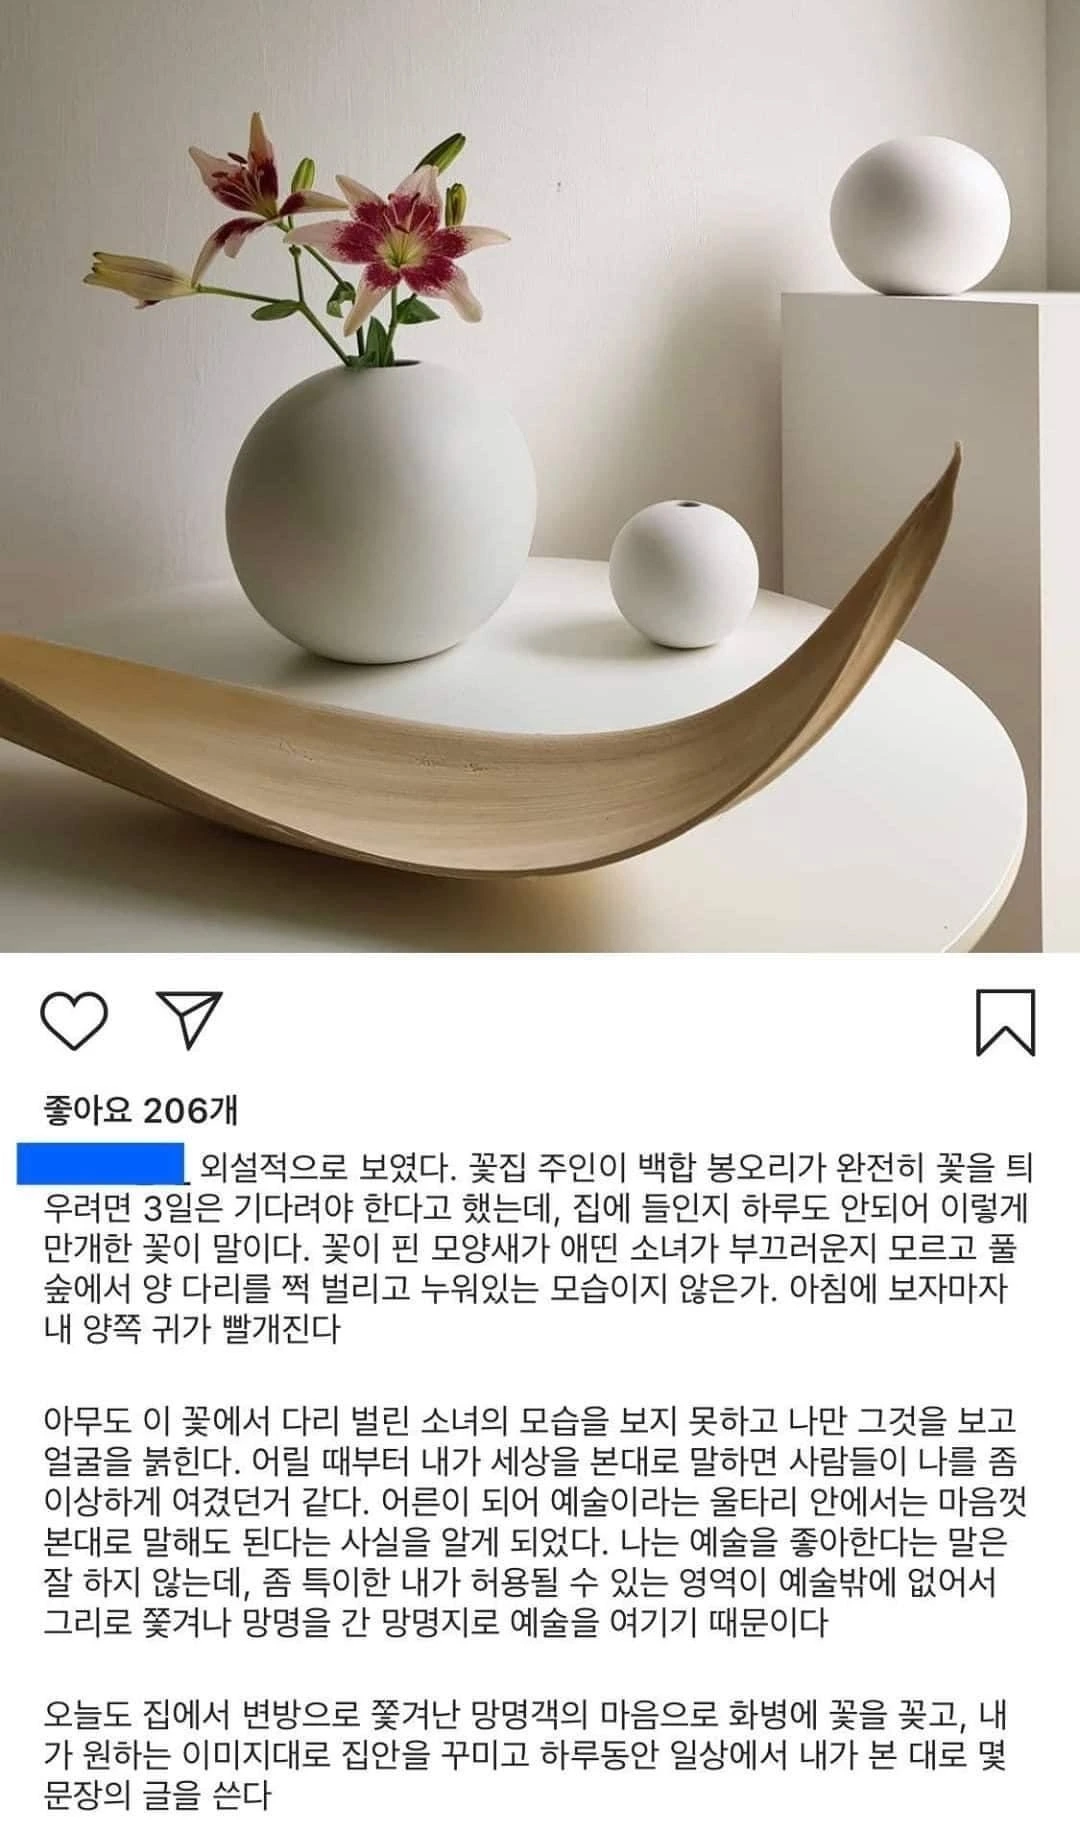Click the large round white vase holding lilies

click(381, 511)
